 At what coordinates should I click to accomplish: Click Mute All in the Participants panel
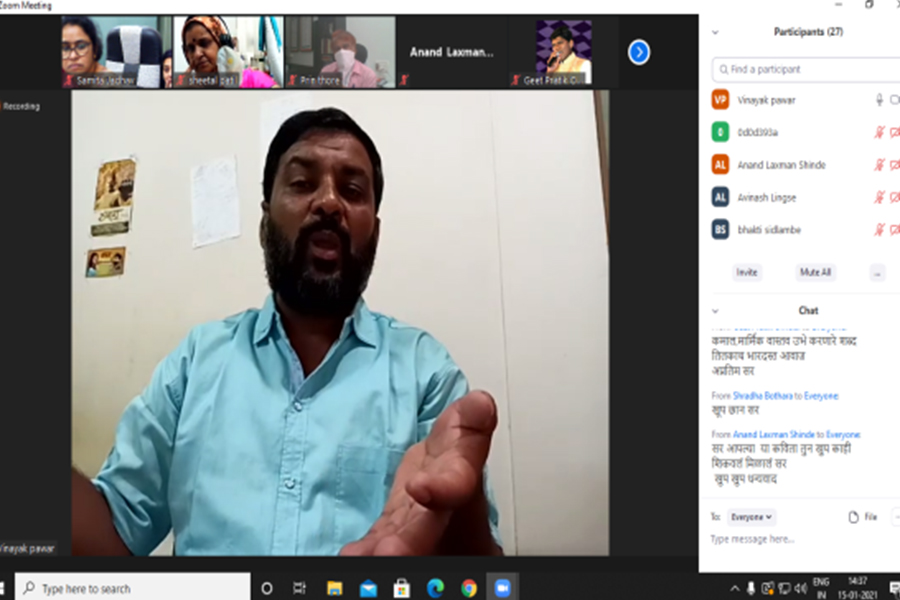816,272
